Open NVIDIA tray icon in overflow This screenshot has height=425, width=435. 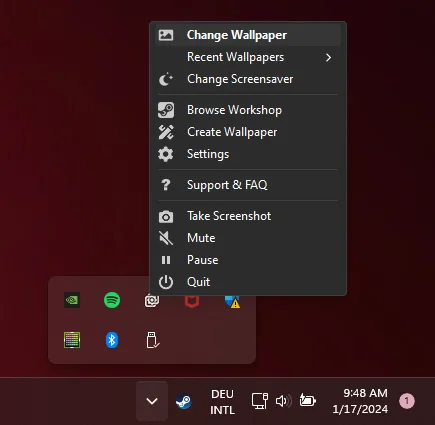(x=72, y=300)
